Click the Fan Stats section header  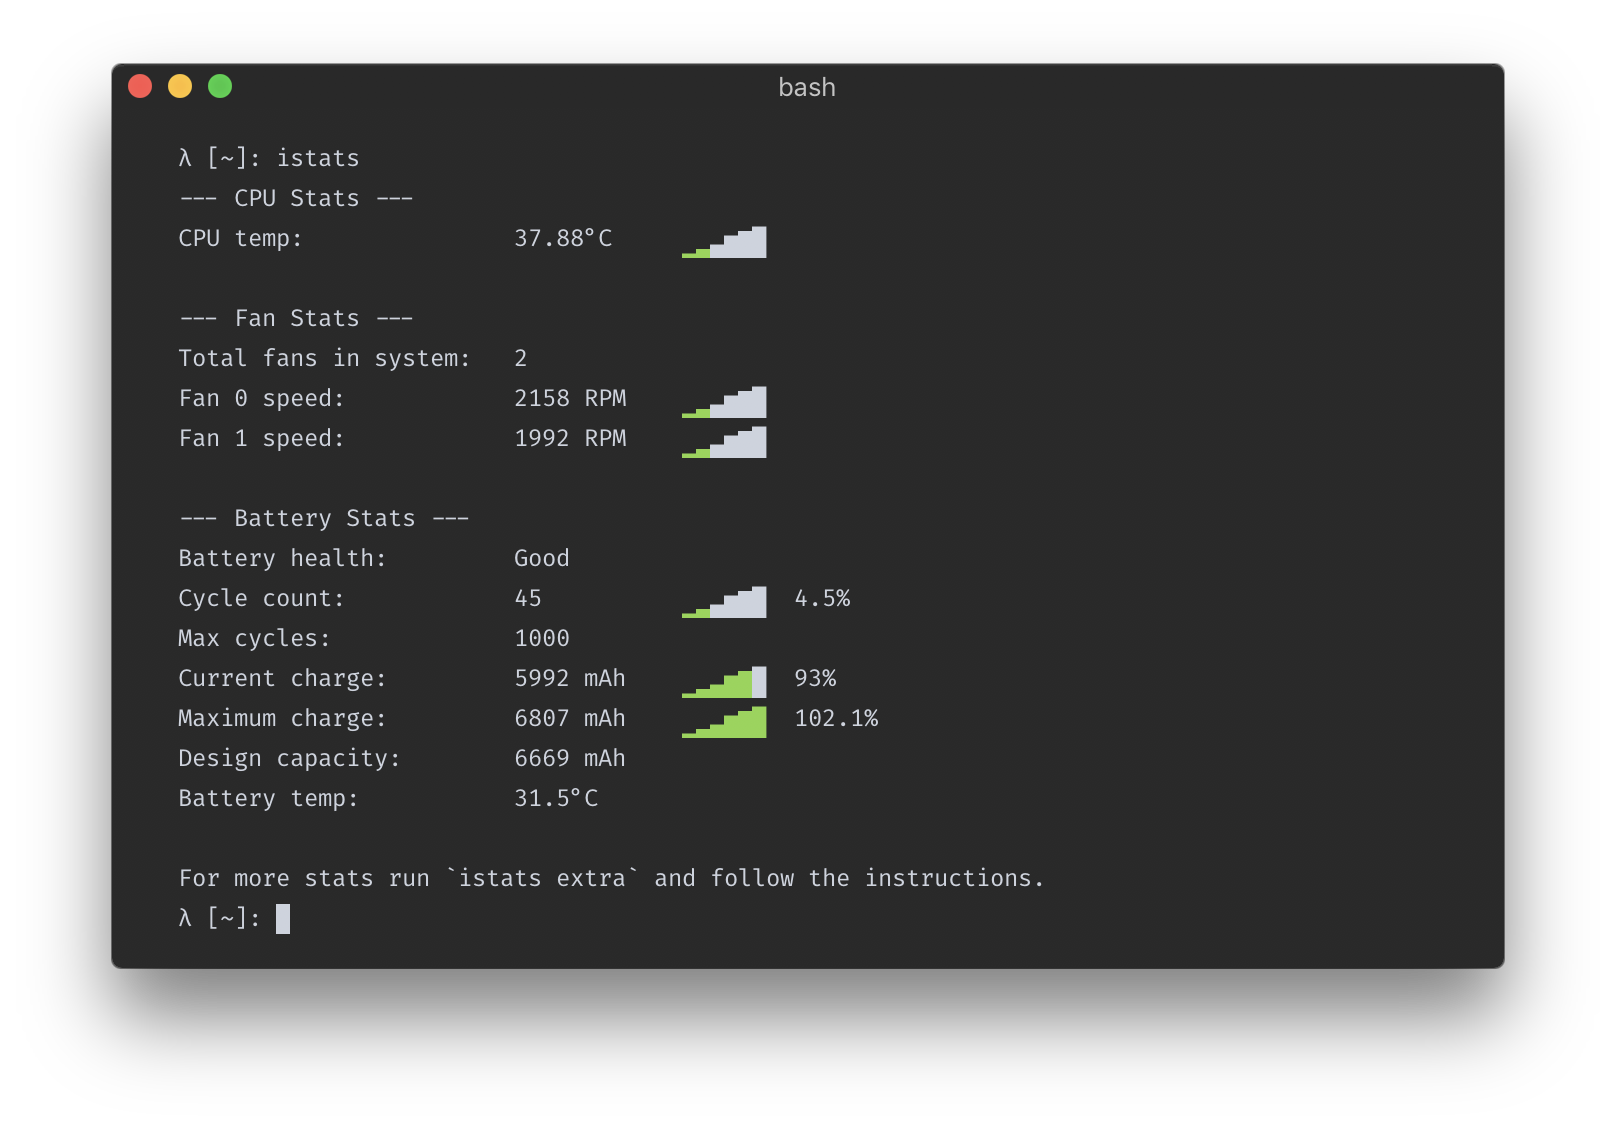(295, 318)
